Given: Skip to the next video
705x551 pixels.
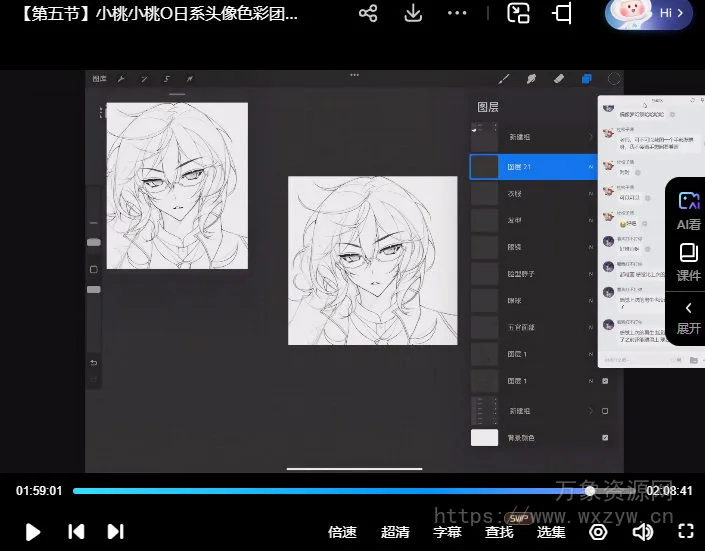Looking at the screenshot, I should [x=115, y=532].
